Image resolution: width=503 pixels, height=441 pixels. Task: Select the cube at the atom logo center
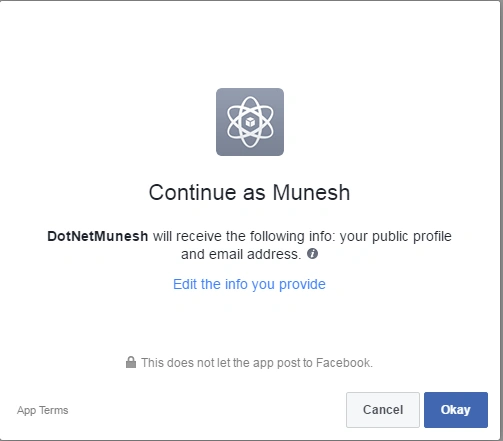click(x=250, y=122)
